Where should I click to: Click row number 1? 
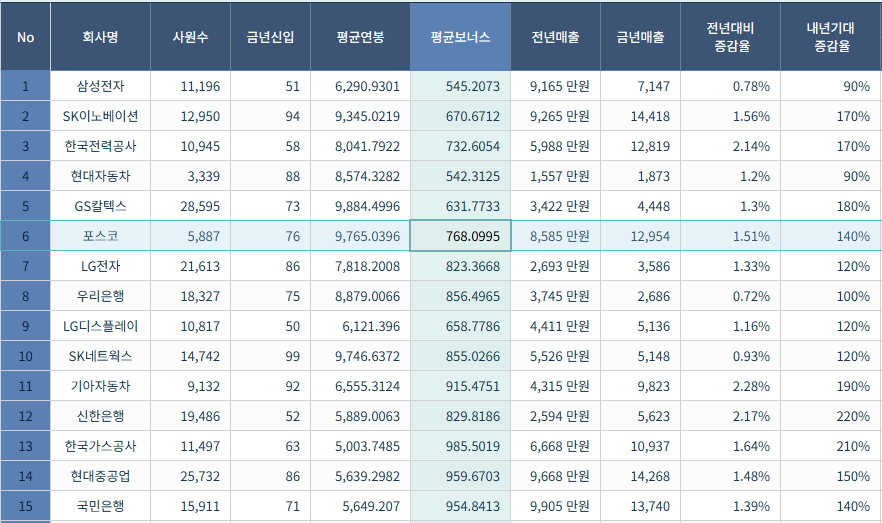tap(25, 86)
